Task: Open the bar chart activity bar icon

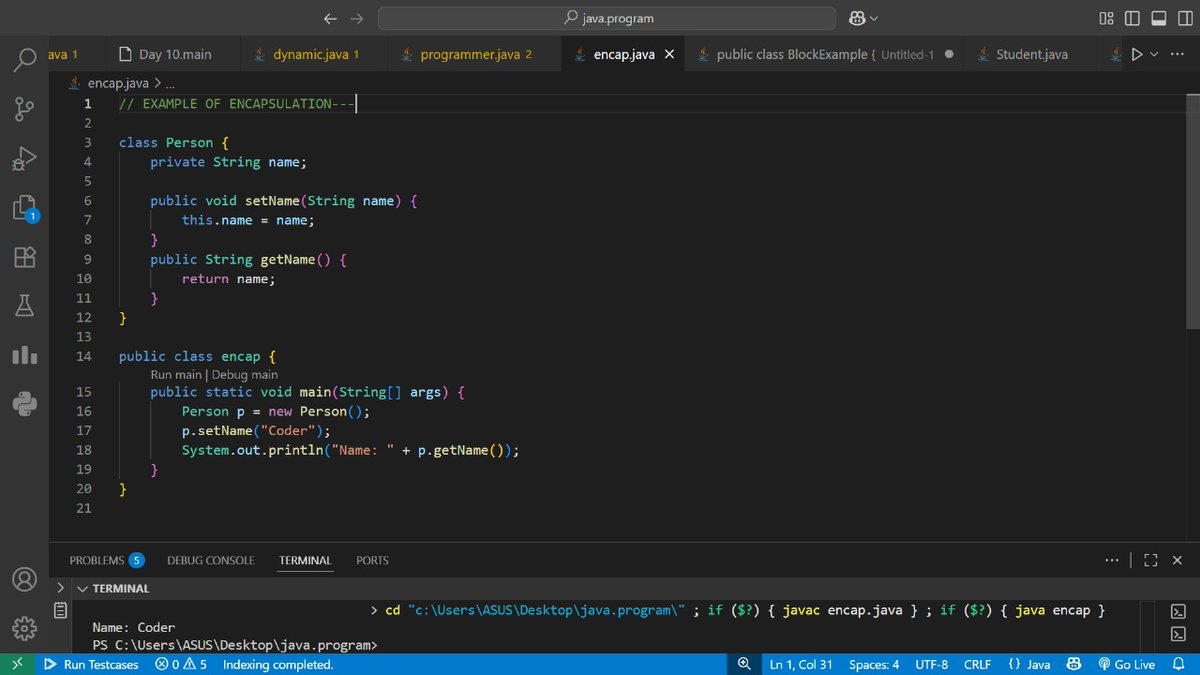Action: point(25,355)
